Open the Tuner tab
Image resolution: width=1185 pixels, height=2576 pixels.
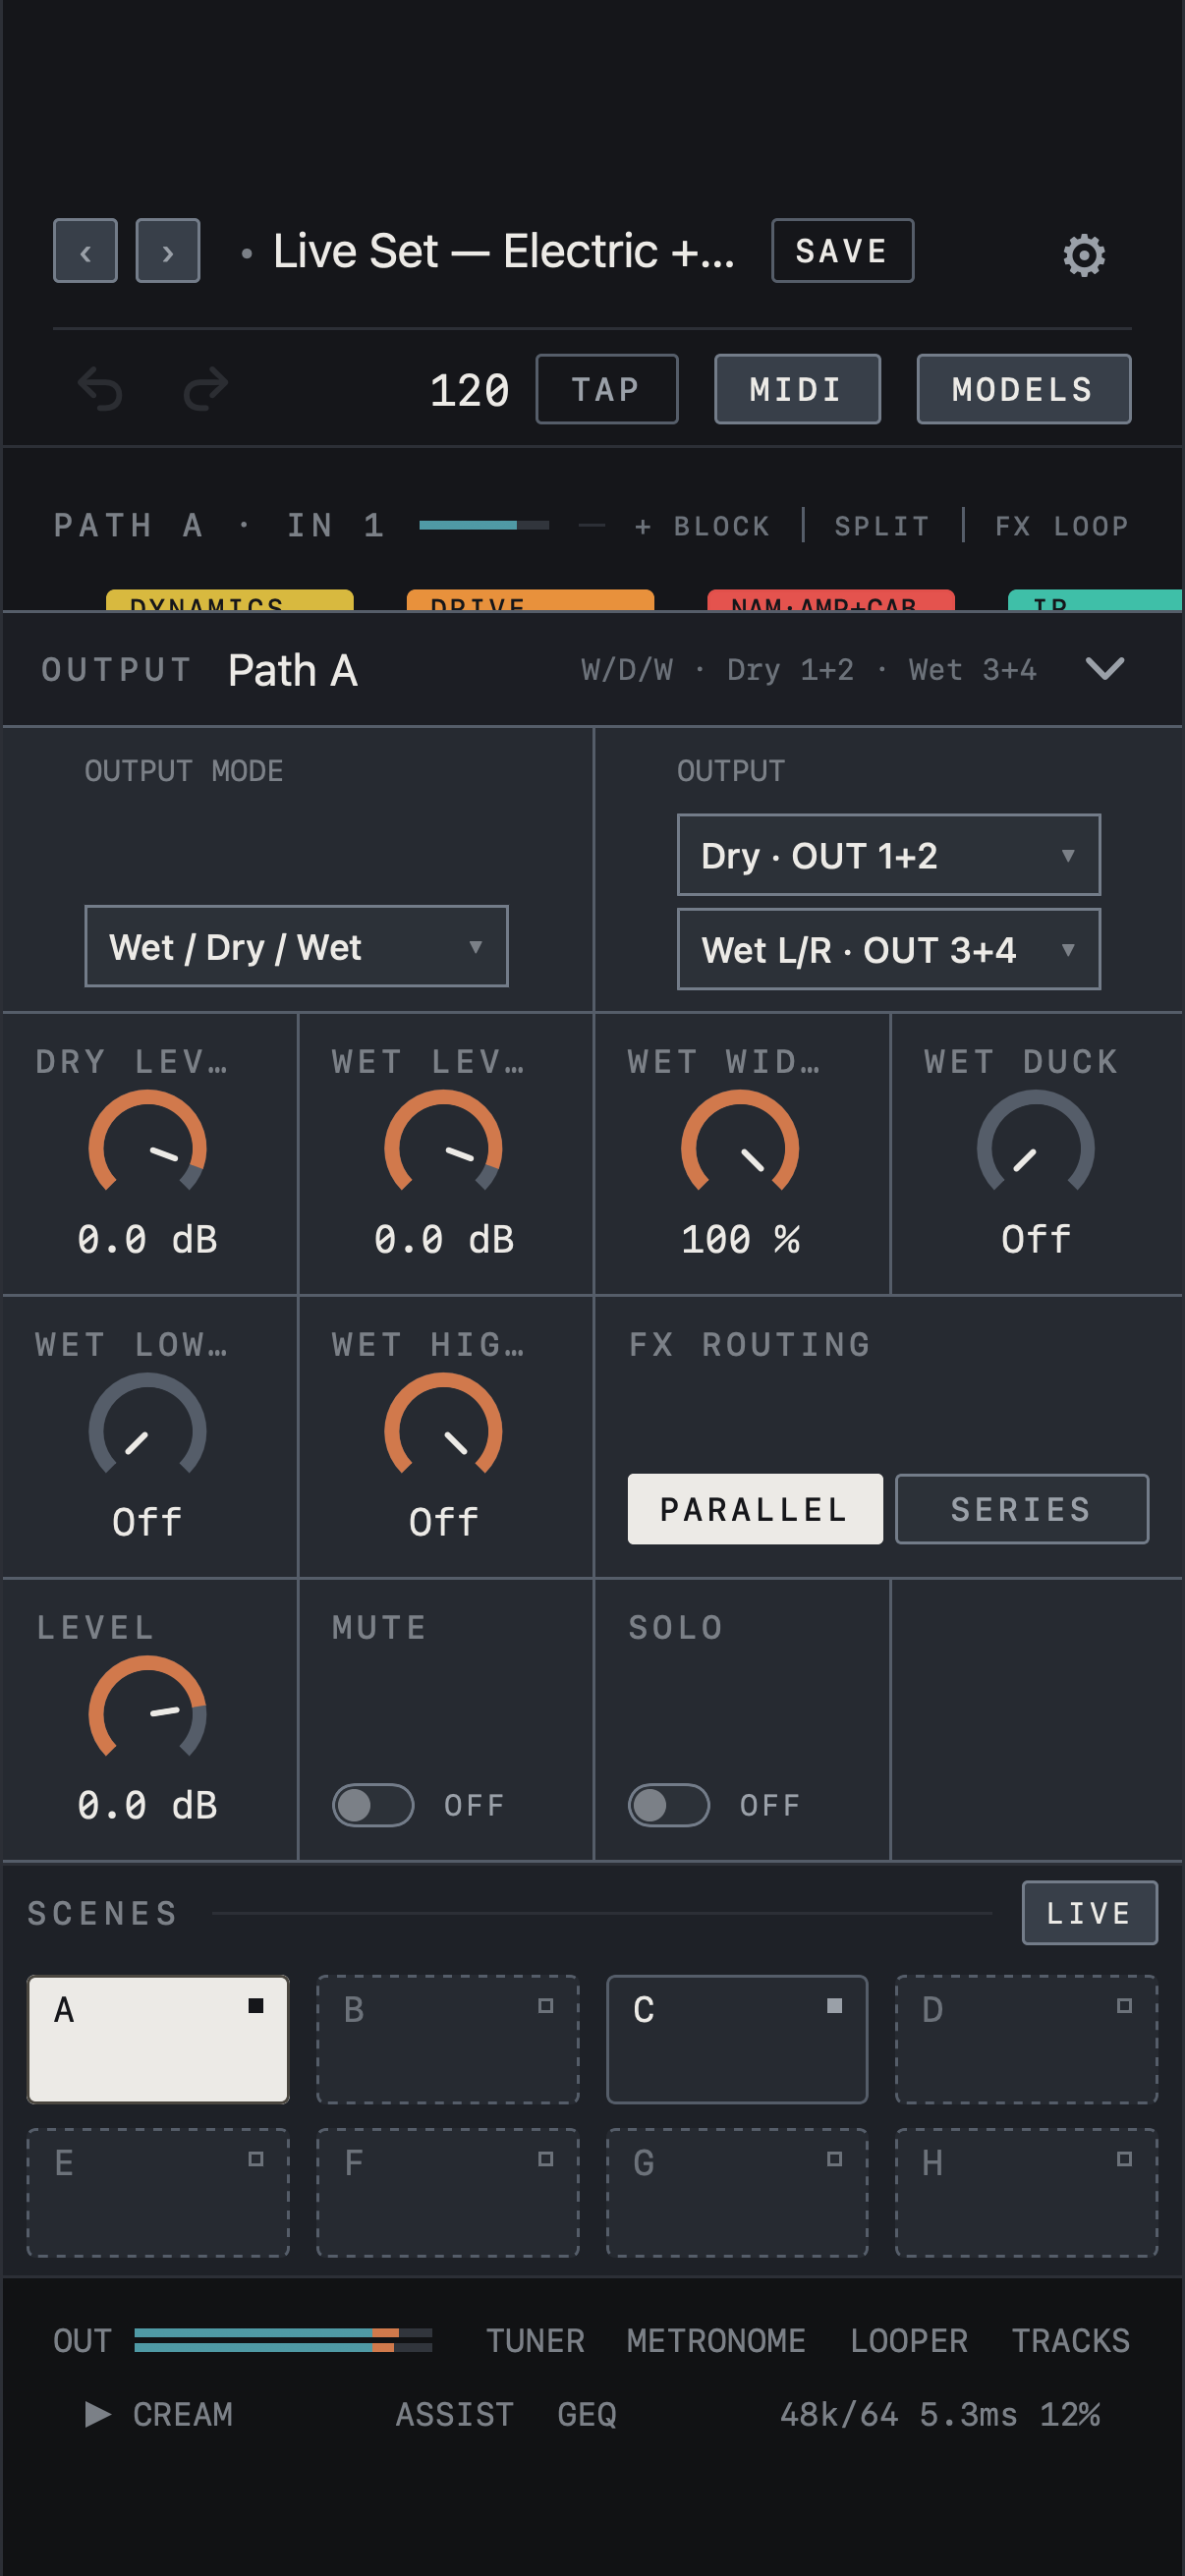point(535,2341)
